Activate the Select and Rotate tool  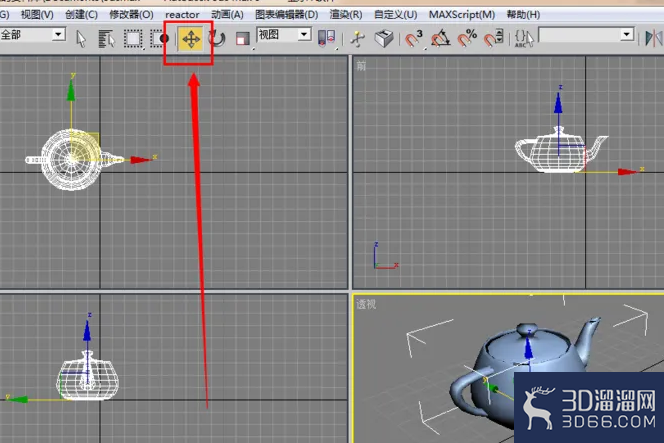click(x=217, y=39)
